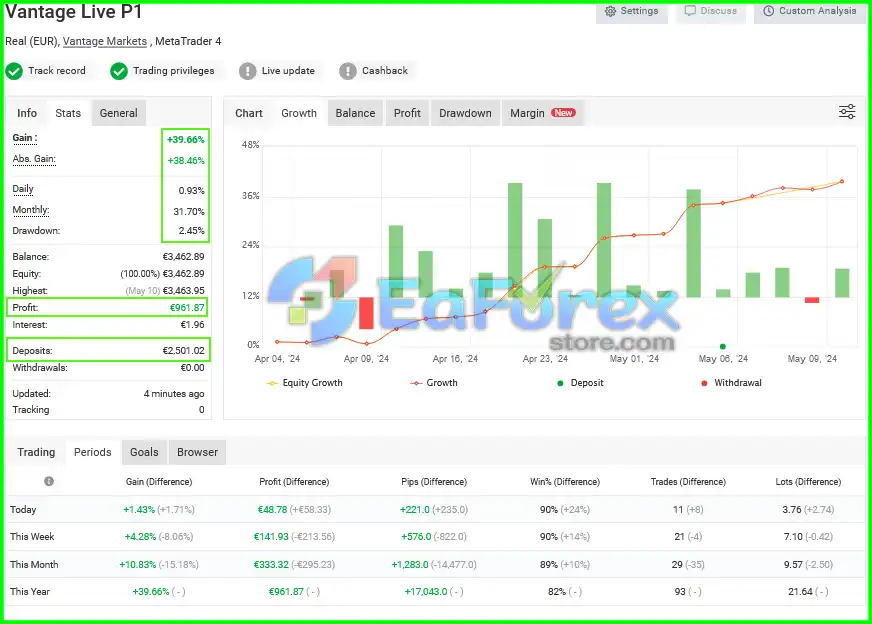Click the Interest €1.96 value
Viewport: 872px width, 624px height.
click(192, 325)
